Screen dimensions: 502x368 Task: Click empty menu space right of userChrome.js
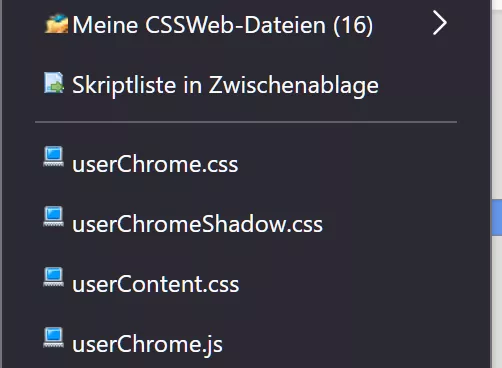340,344
